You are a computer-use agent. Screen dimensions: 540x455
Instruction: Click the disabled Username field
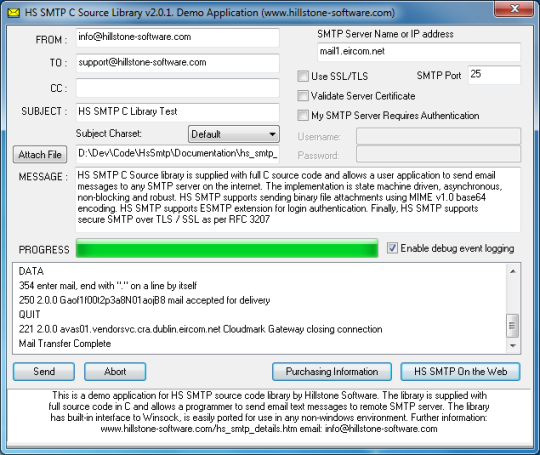(438, 136)
